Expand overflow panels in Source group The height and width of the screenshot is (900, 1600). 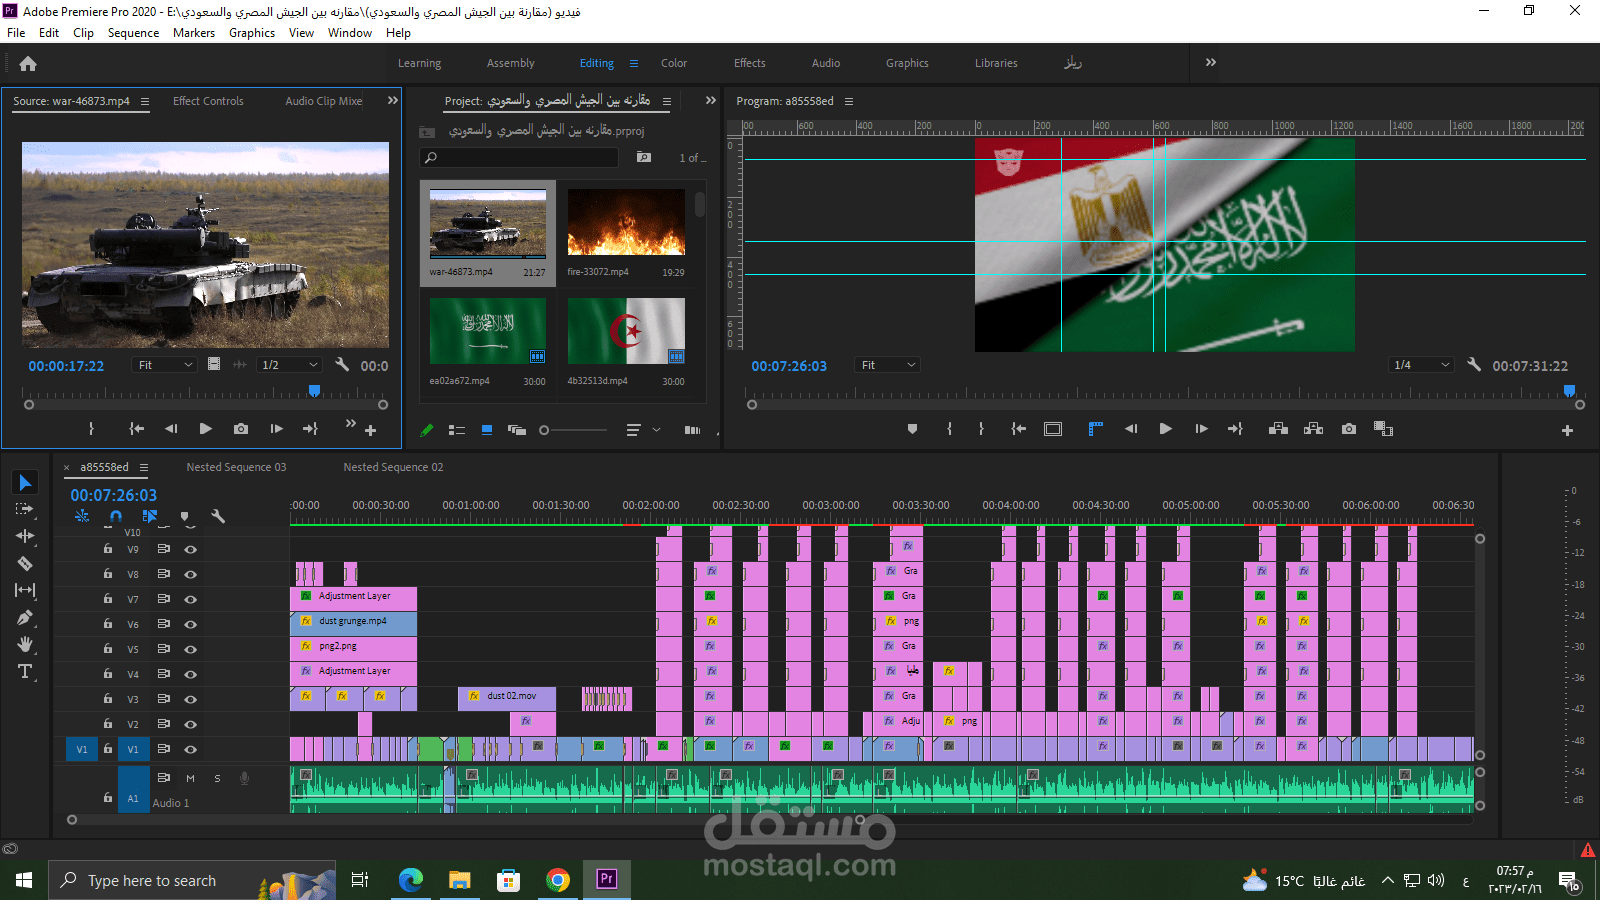(x=393, y=100)
